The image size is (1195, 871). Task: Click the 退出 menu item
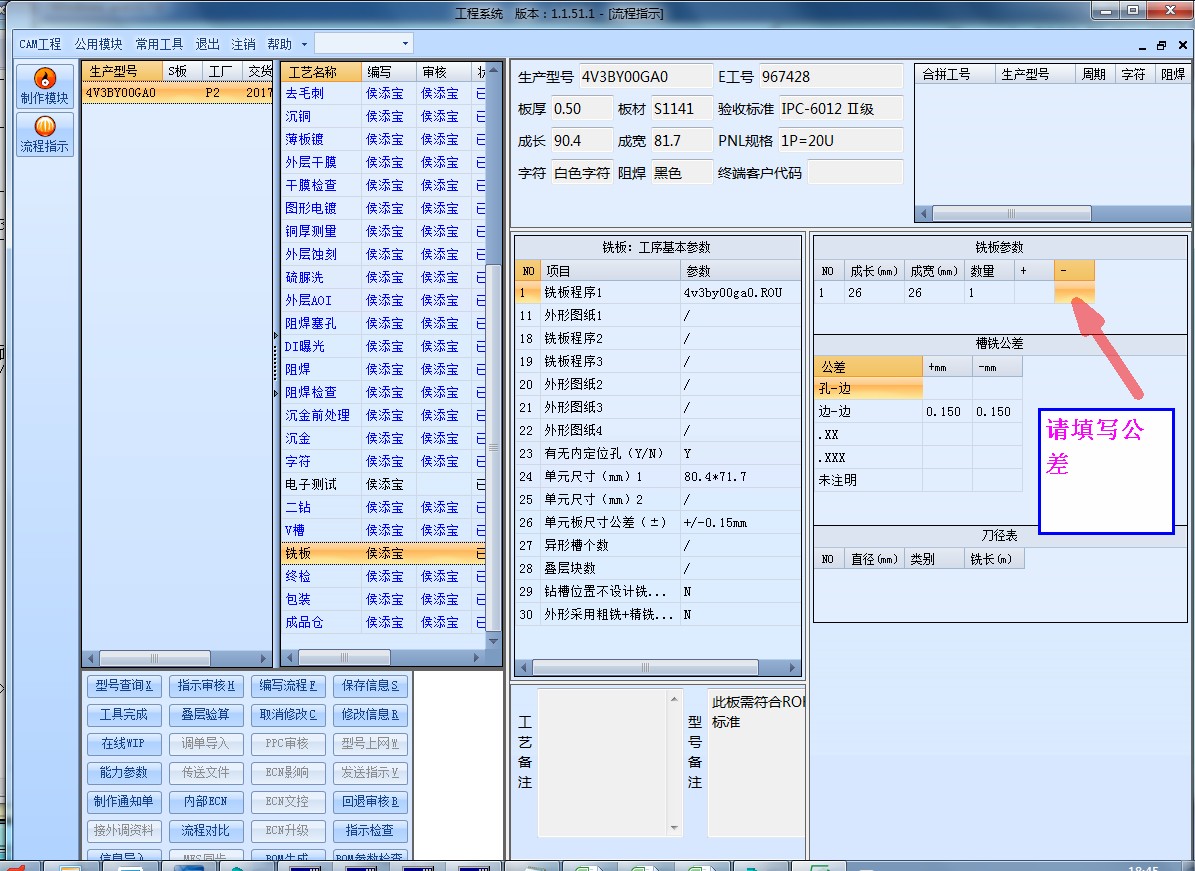click(x=207, y=44)
